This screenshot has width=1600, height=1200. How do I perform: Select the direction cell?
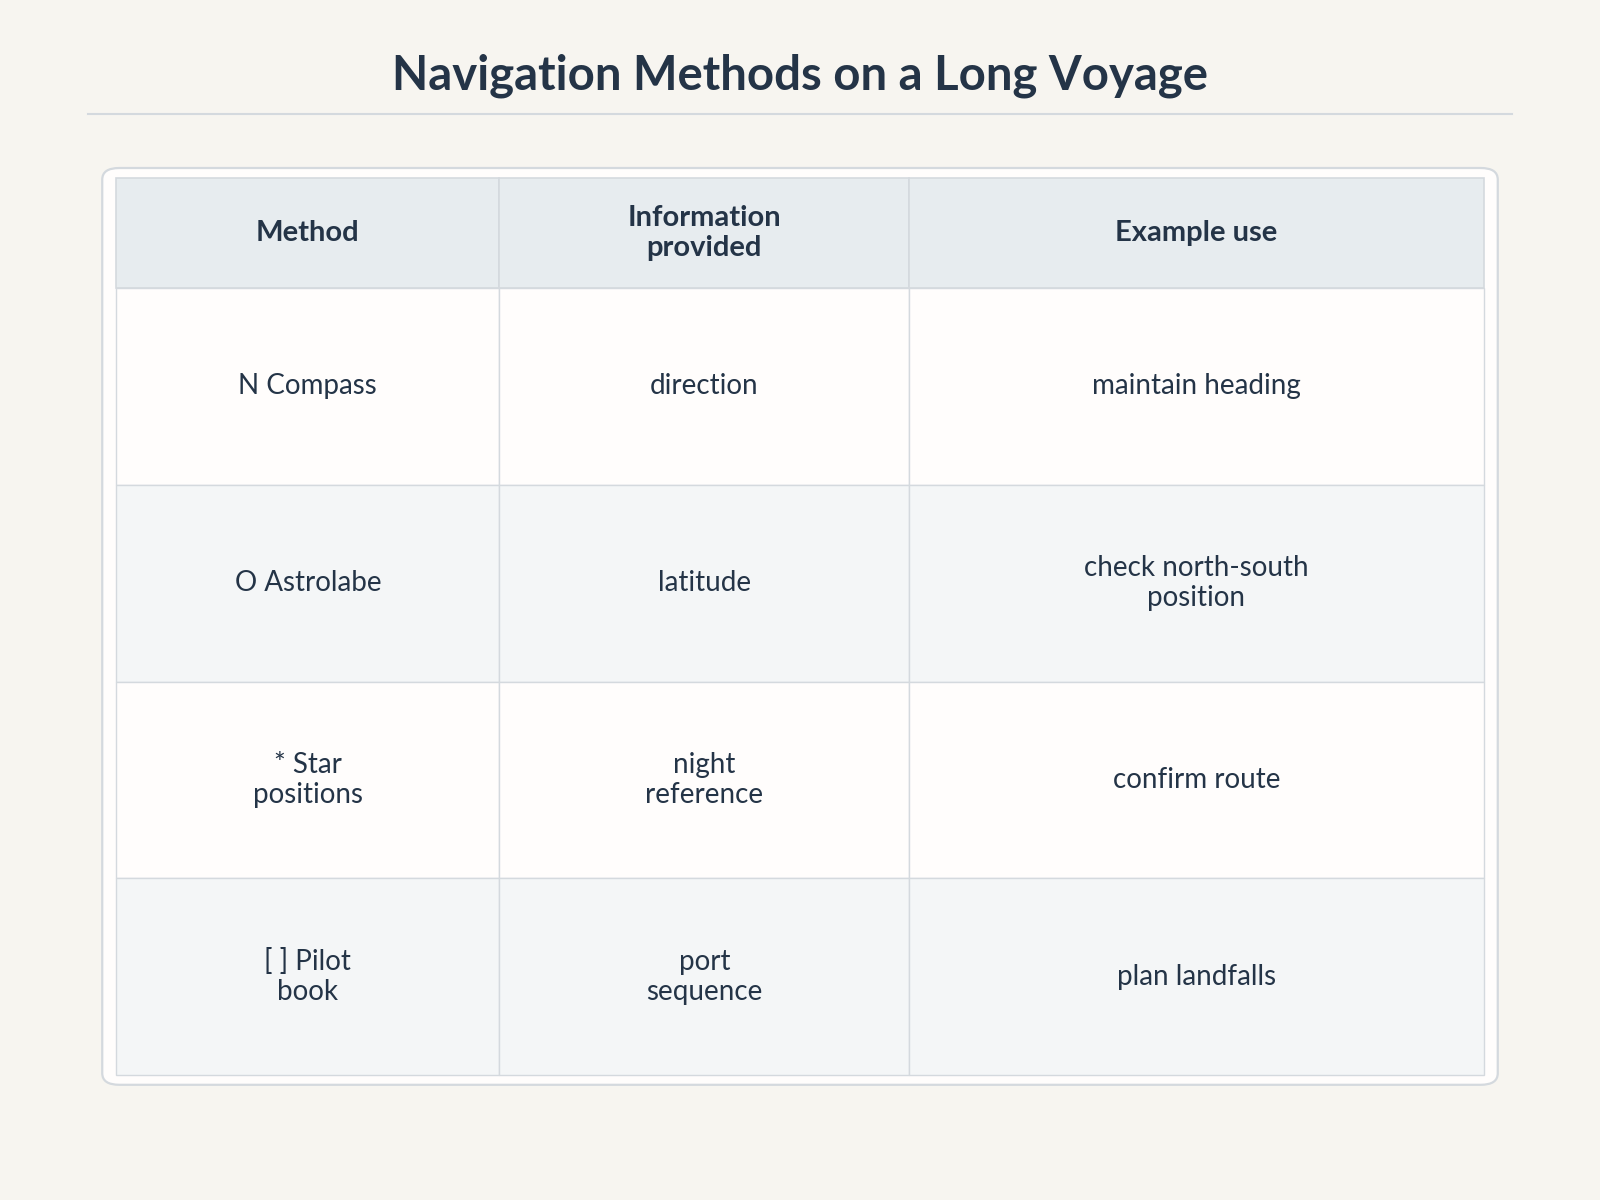click(704, 387)
